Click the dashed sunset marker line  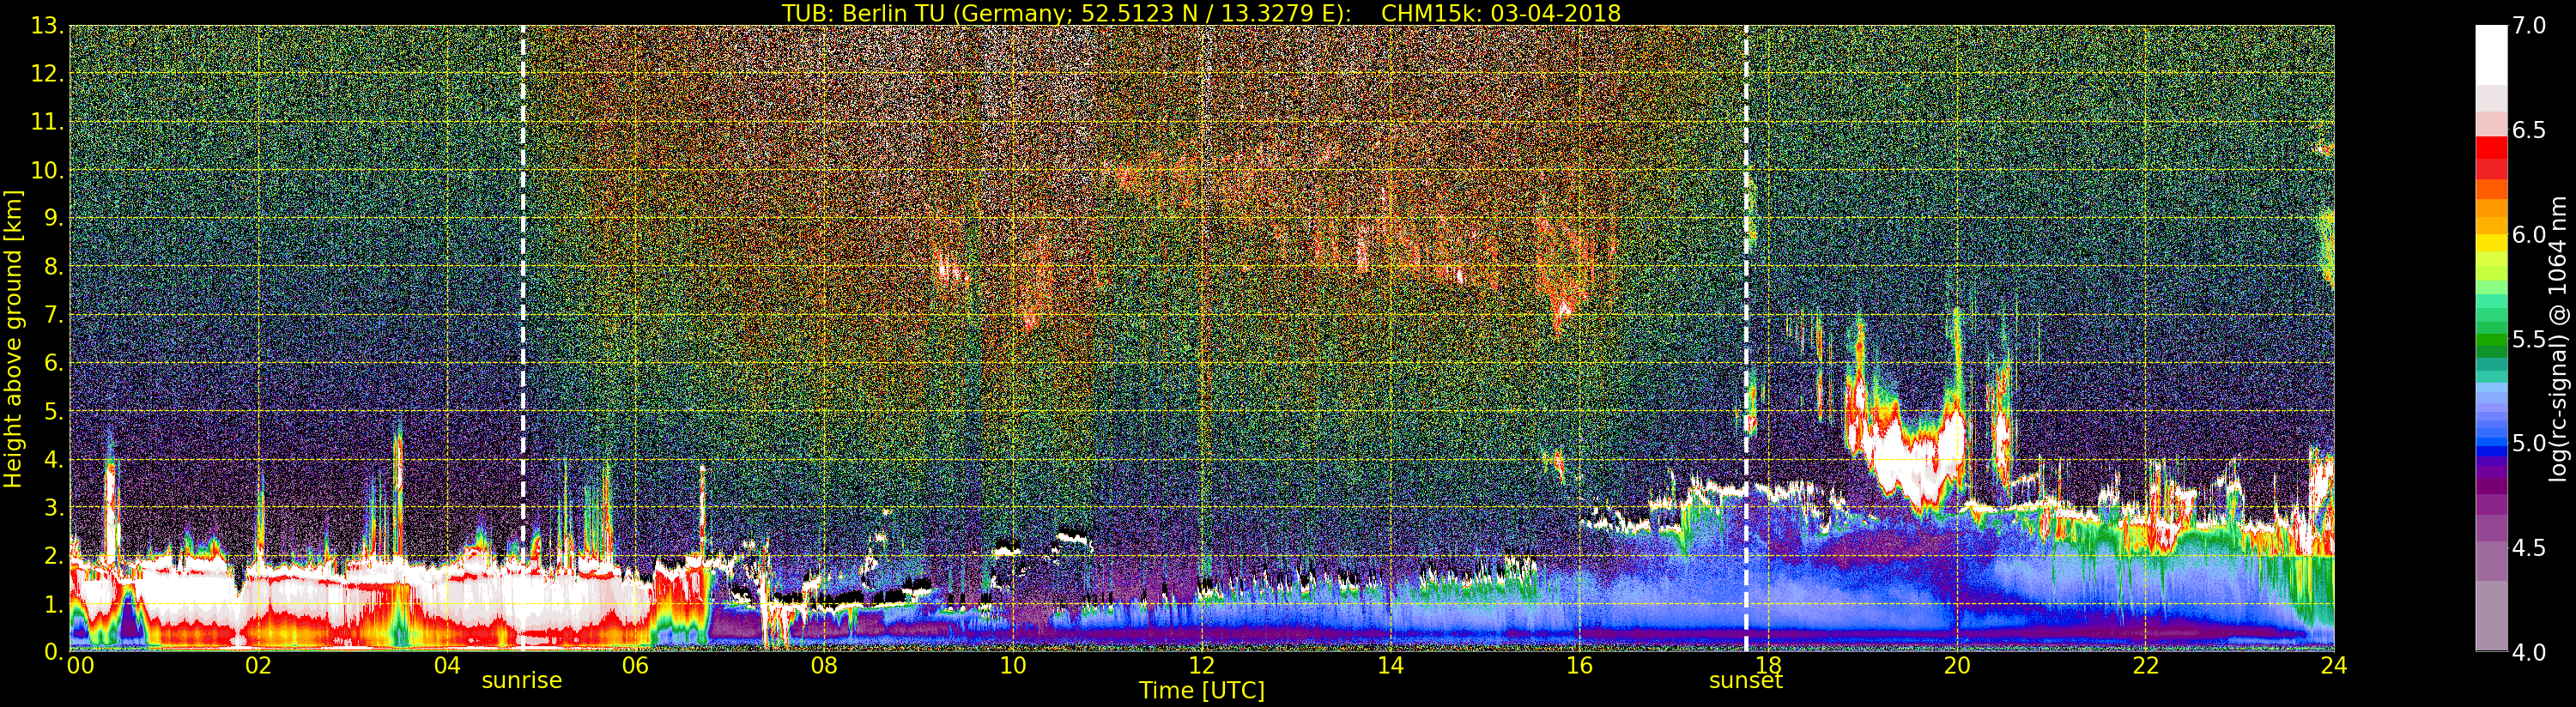click(1747, 339)
